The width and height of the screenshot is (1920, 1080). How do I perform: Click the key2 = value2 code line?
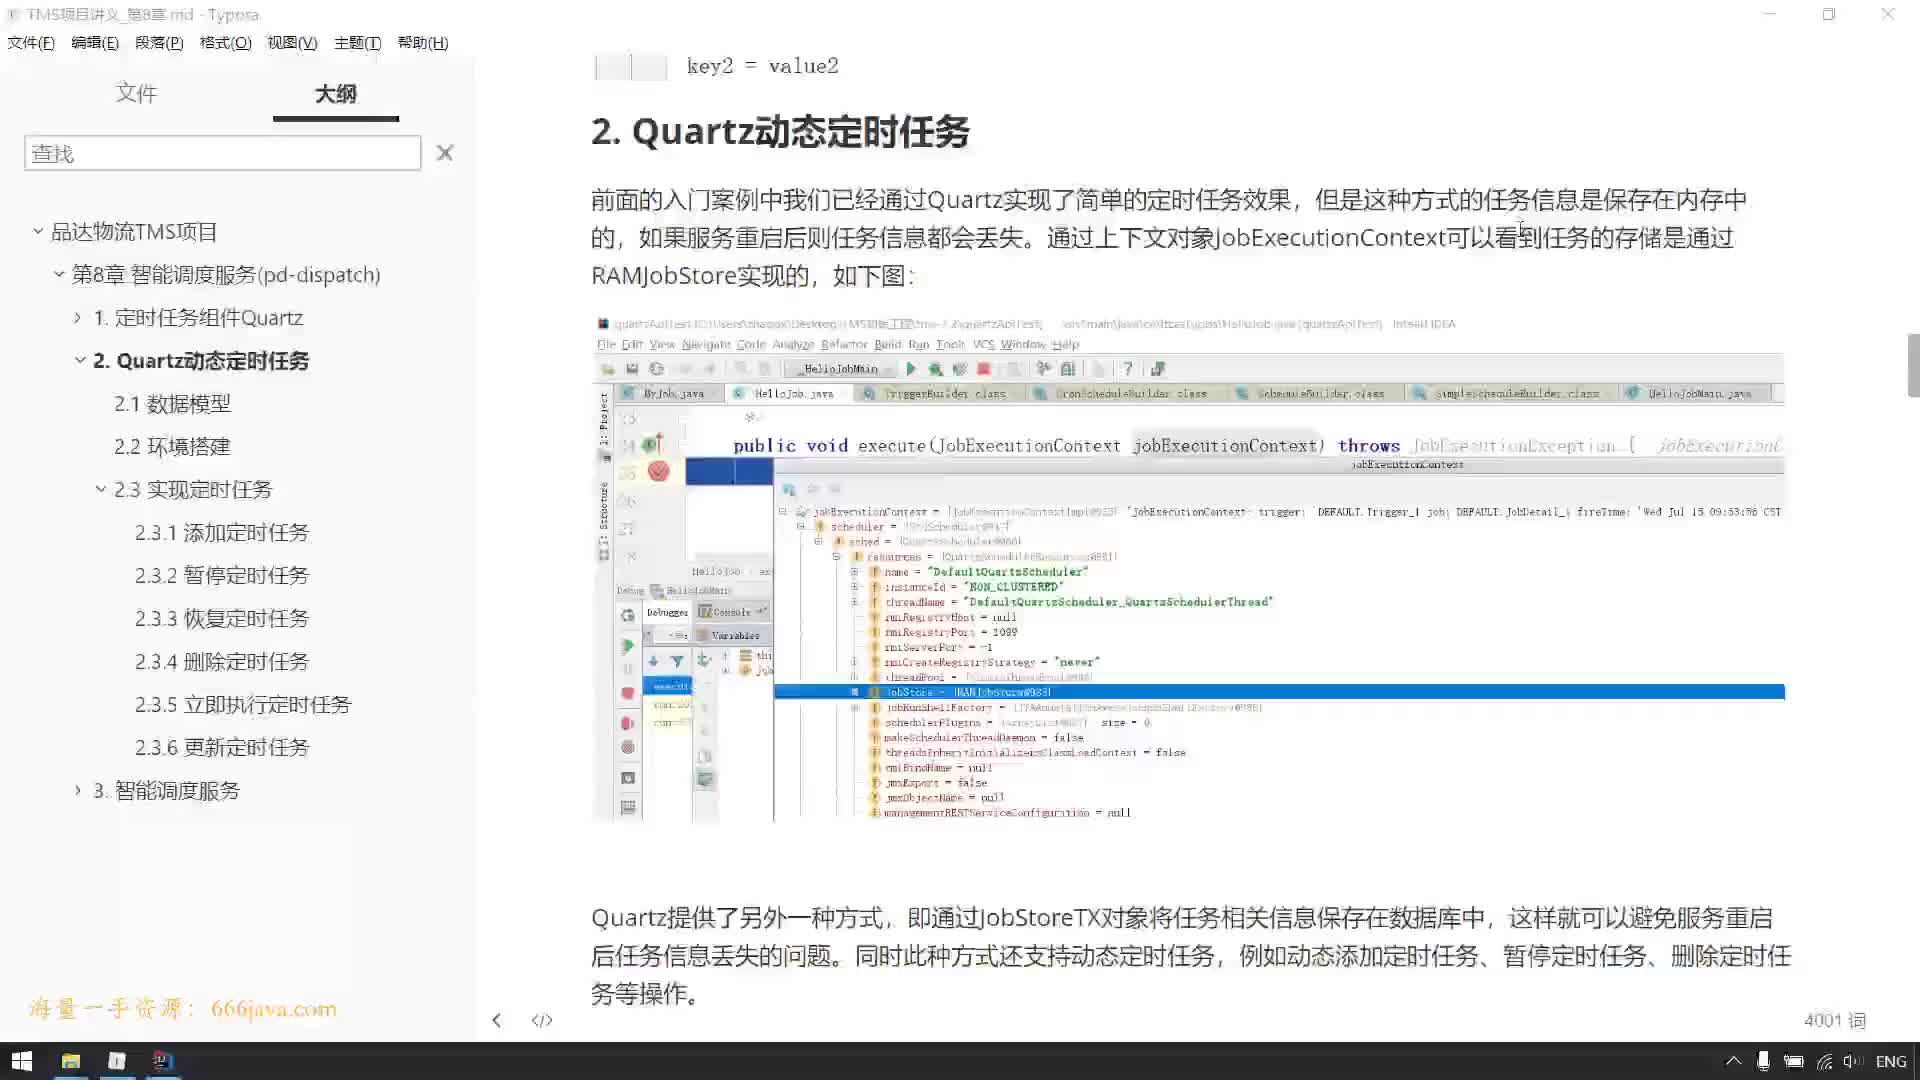[x=762, y=66]
